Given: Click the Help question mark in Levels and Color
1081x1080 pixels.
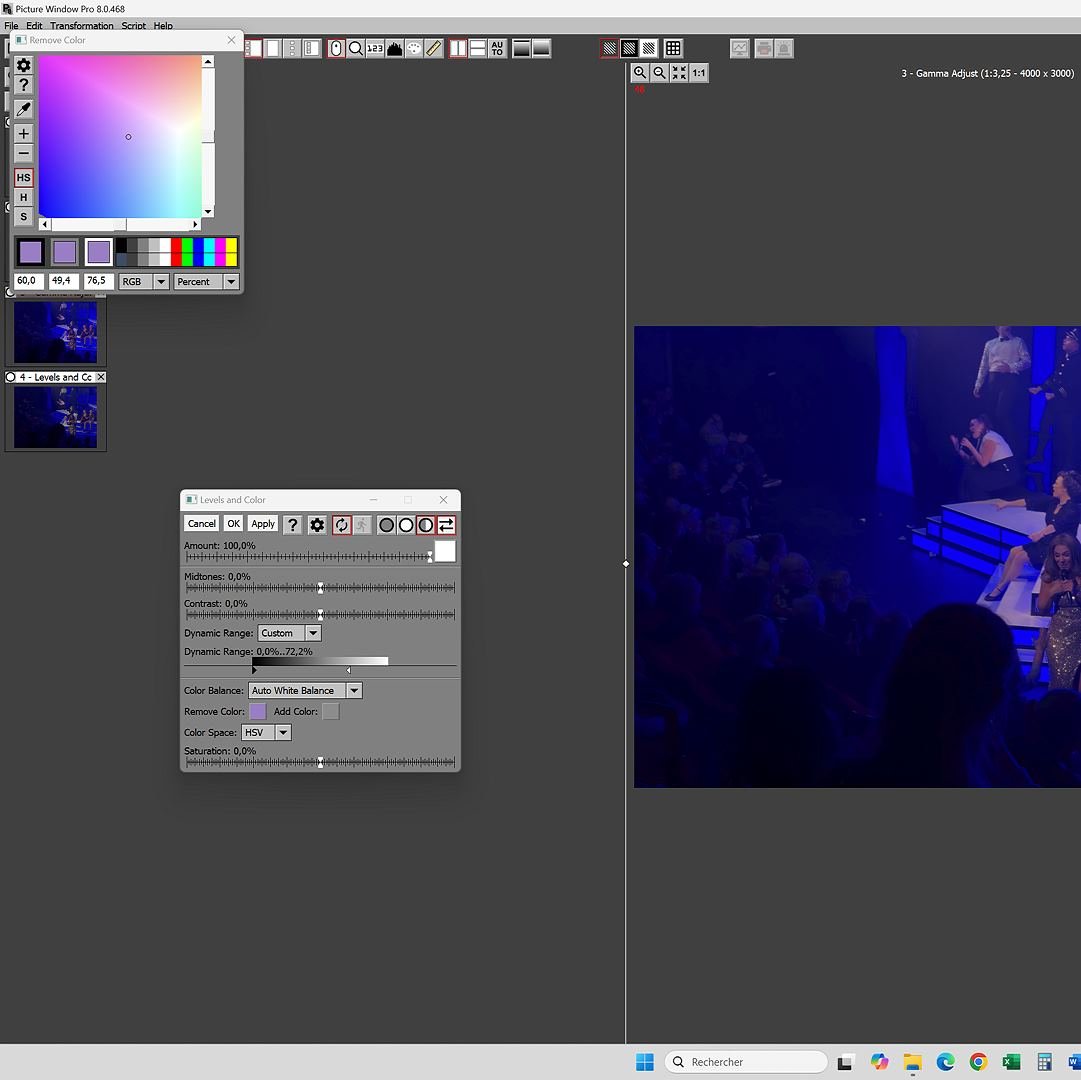Looking at the screenshot, I should [292, 524].
